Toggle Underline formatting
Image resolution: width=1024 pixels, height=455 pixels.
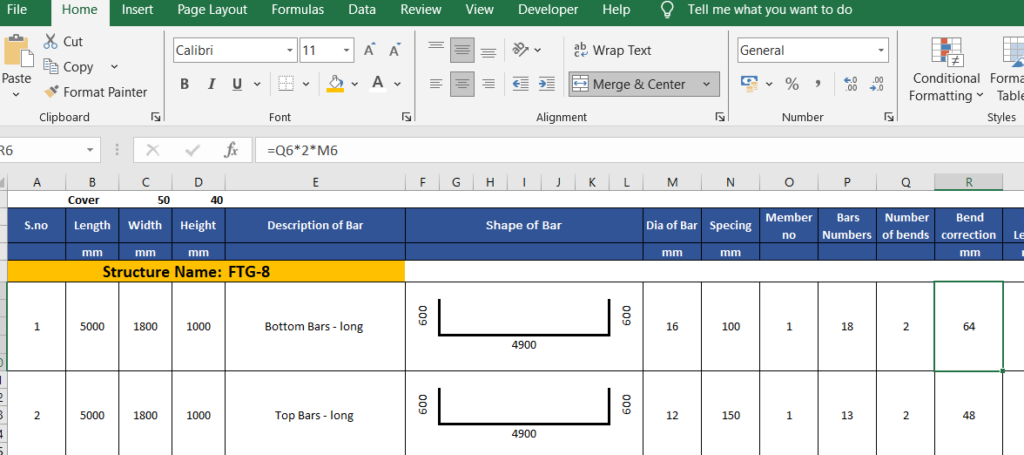[237, 84]
